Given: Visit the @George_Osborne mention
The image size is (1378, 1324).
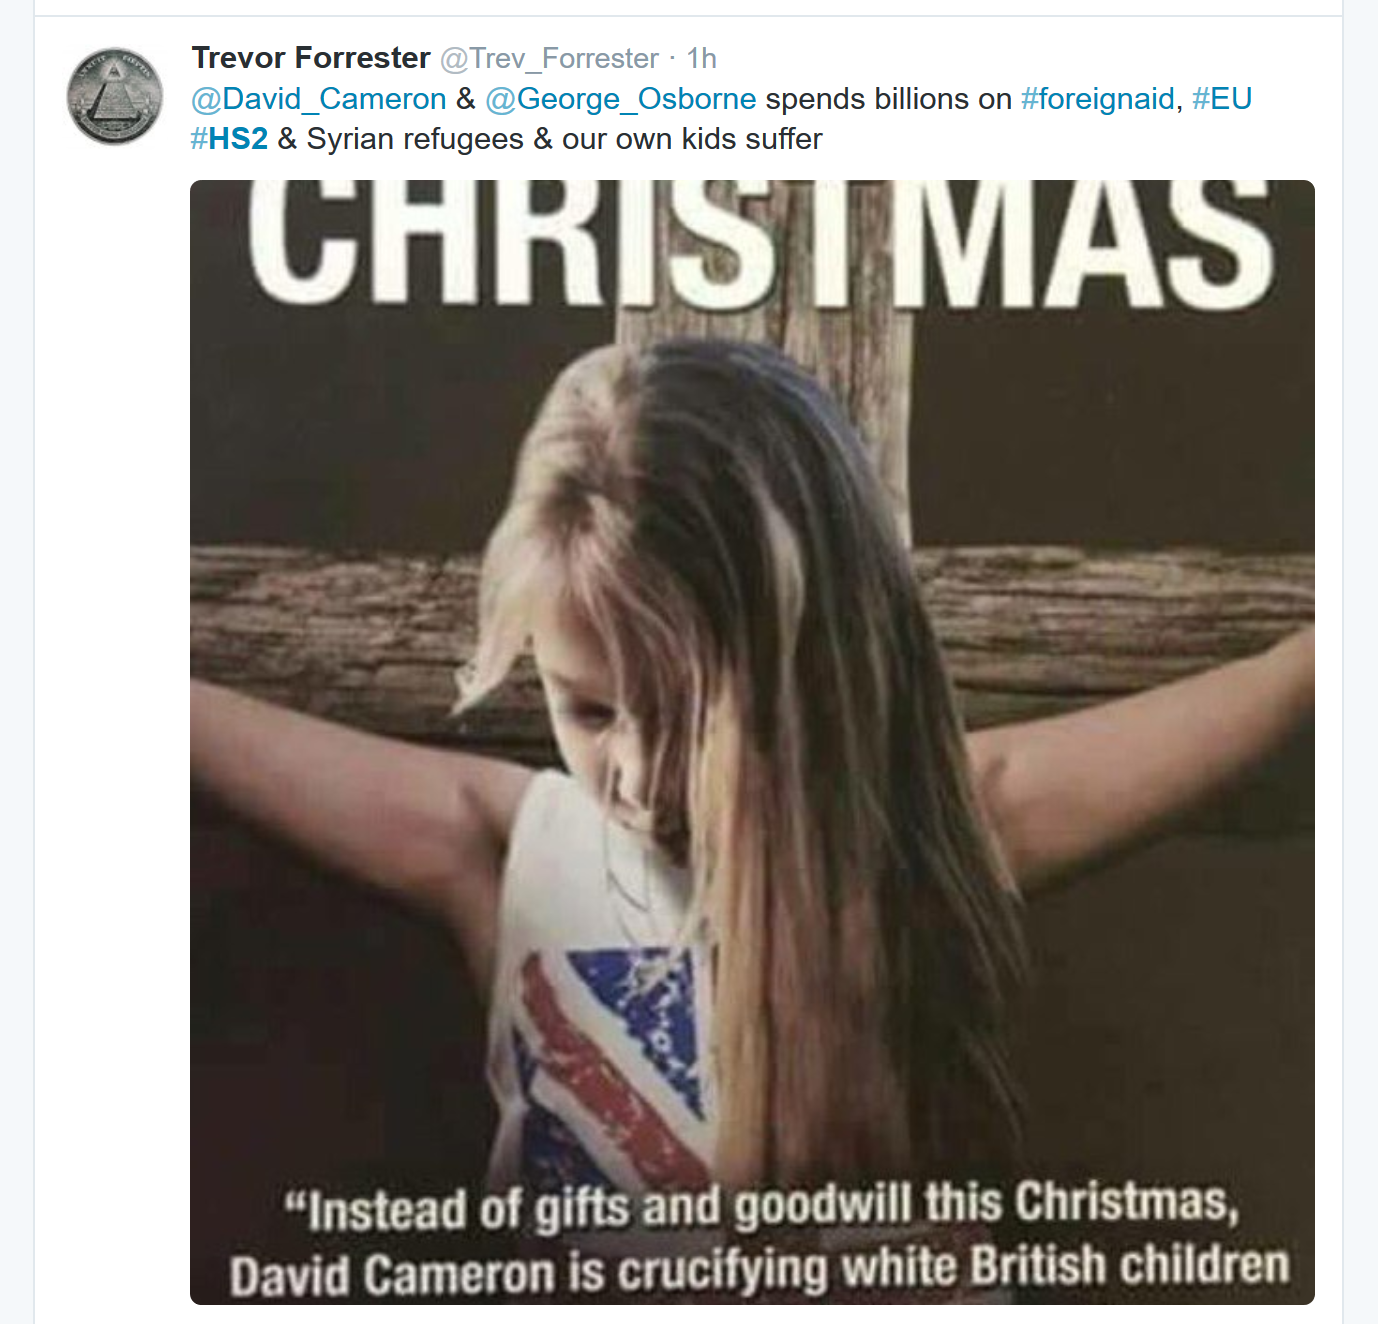Looking at the screenshot, I should (620, 99).
